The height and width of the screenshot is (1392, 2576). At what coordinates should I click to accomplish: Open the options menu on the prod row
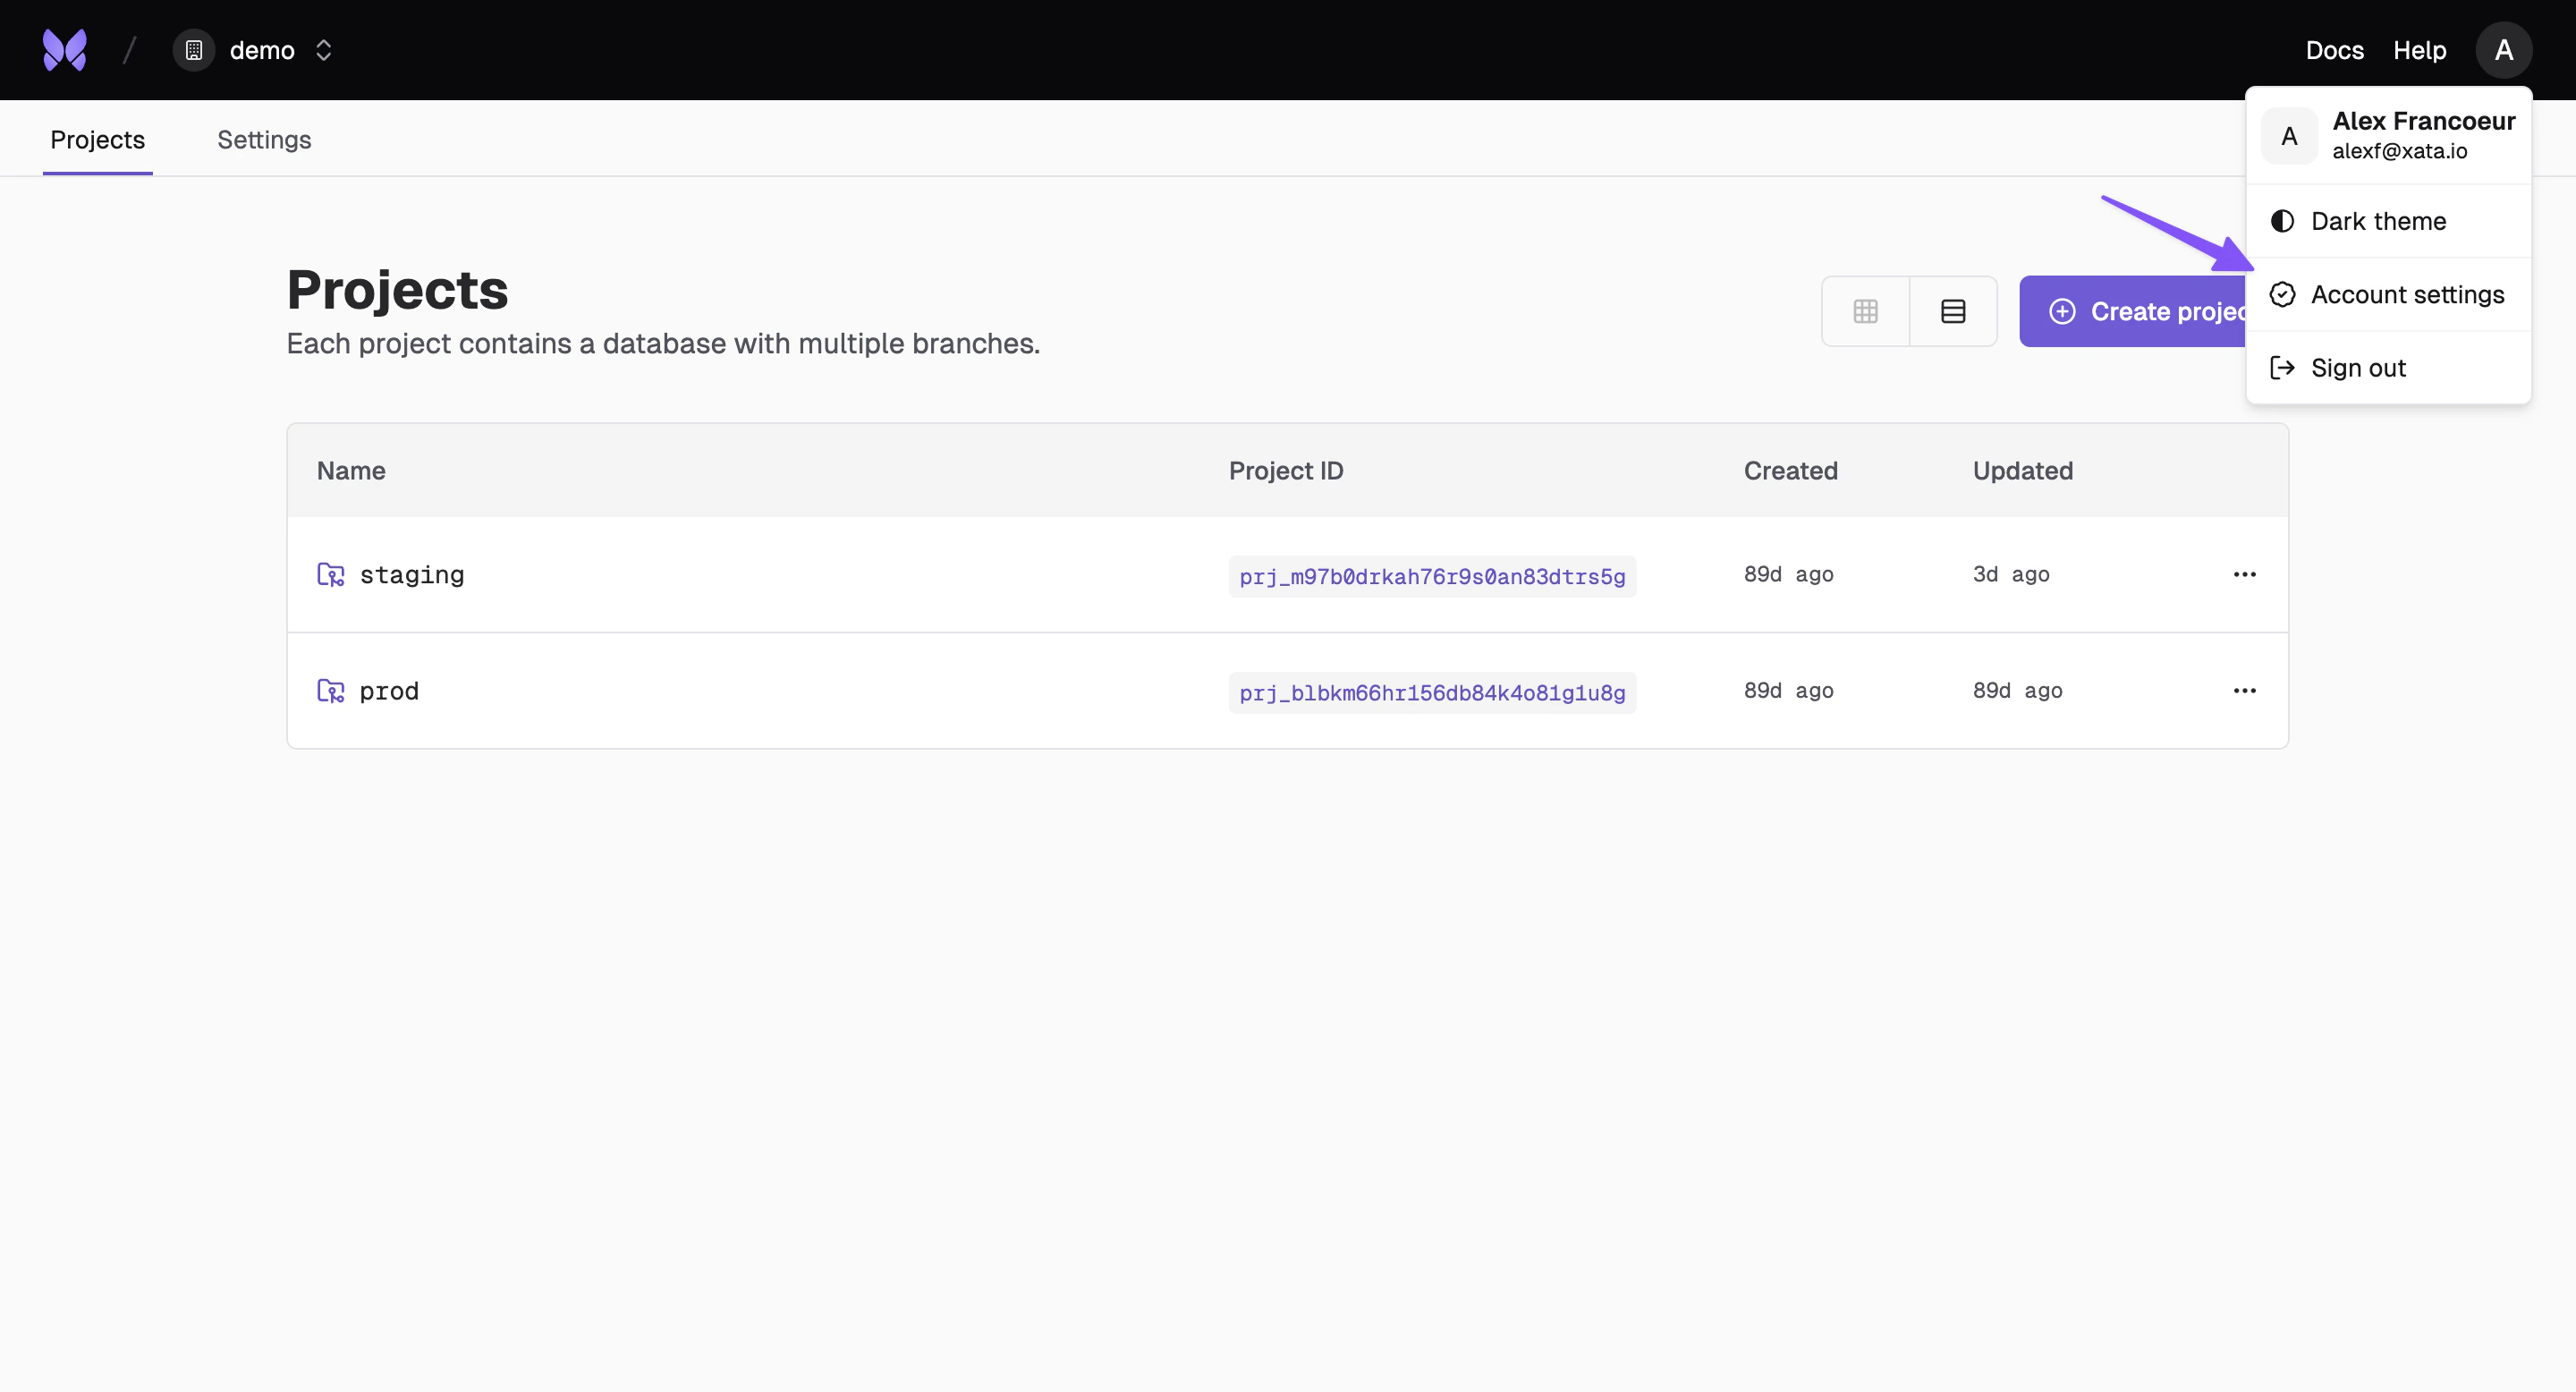[2245, 690]
